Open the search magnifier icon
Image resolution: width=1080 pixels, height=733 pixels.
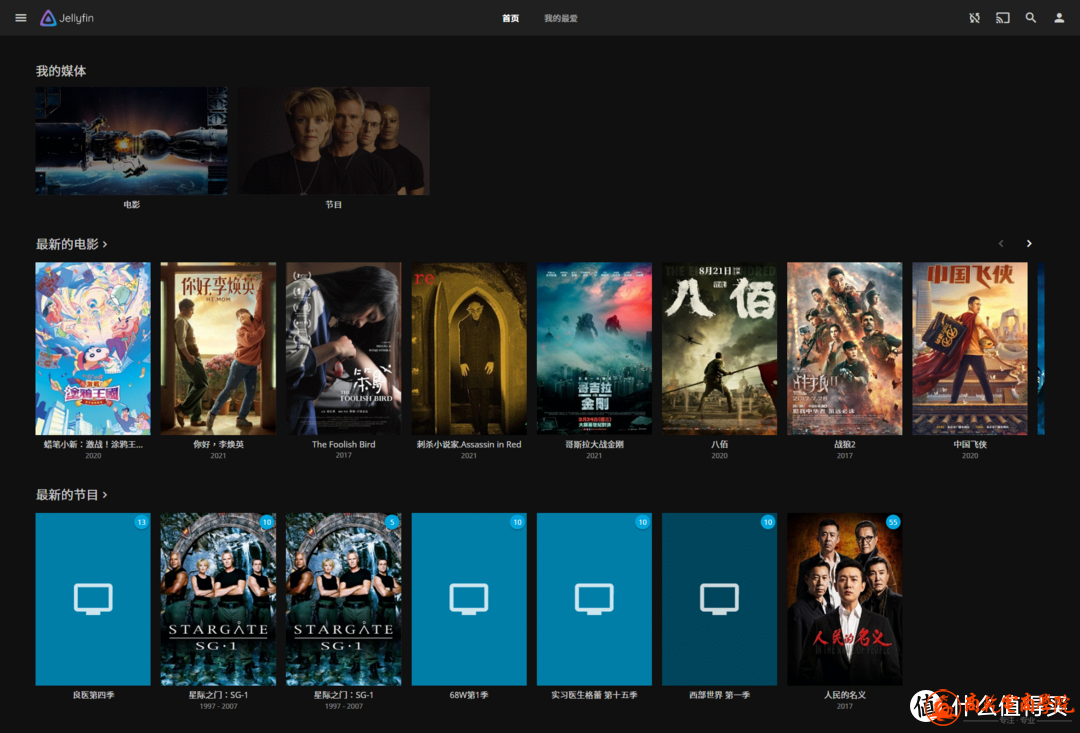tap(1031, 18)
